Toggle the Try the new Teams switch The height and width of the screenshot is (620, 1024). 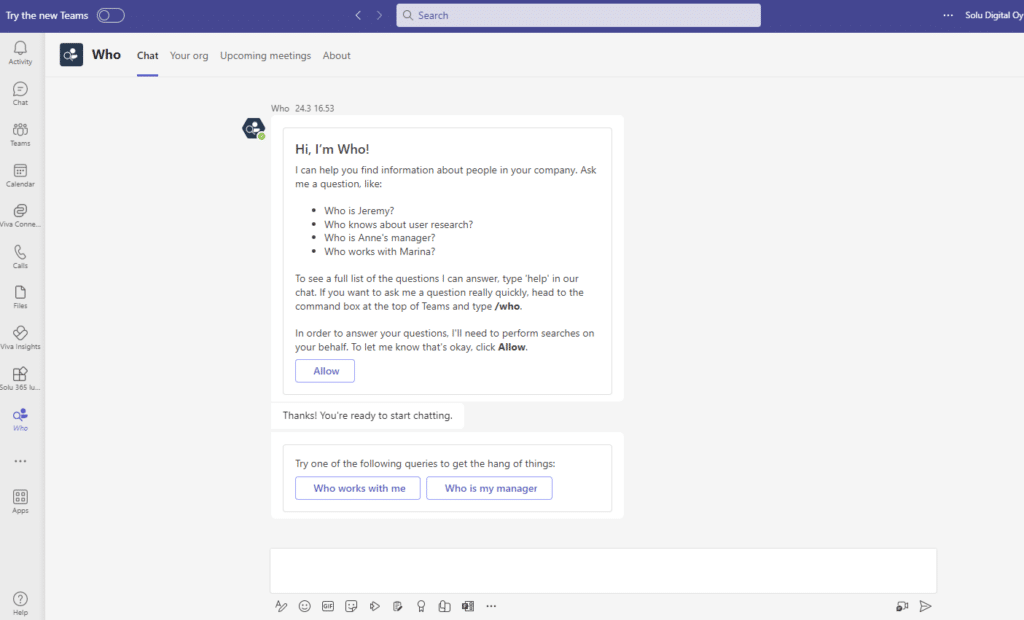[x=110, y=15]
